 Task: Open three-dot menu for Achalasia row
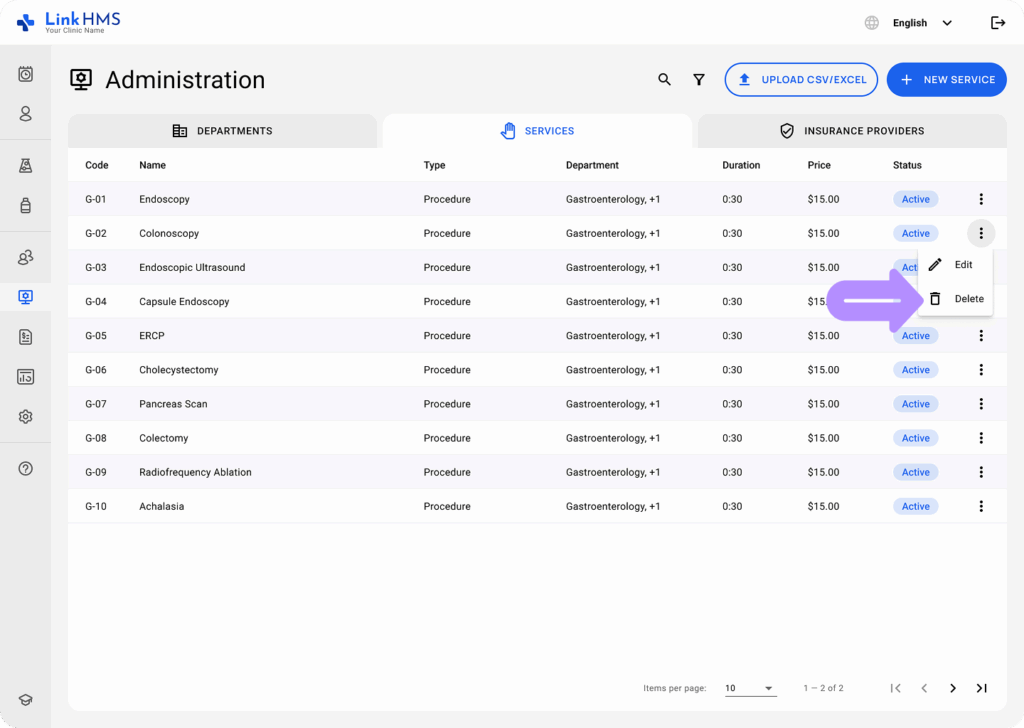coord(981,506)
